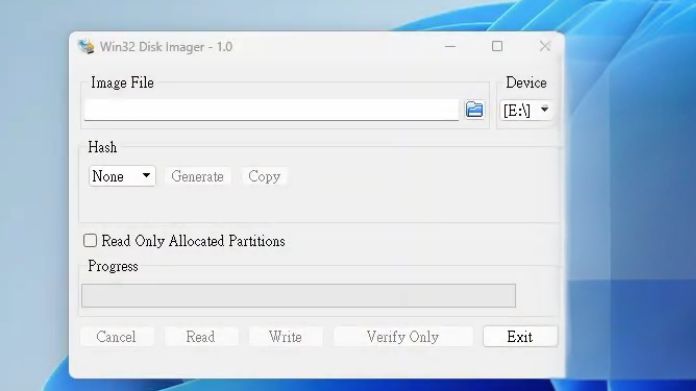Click the 'Image File' group label
The height and width of the screenshot is (391, 696).
tap(122, 83)
